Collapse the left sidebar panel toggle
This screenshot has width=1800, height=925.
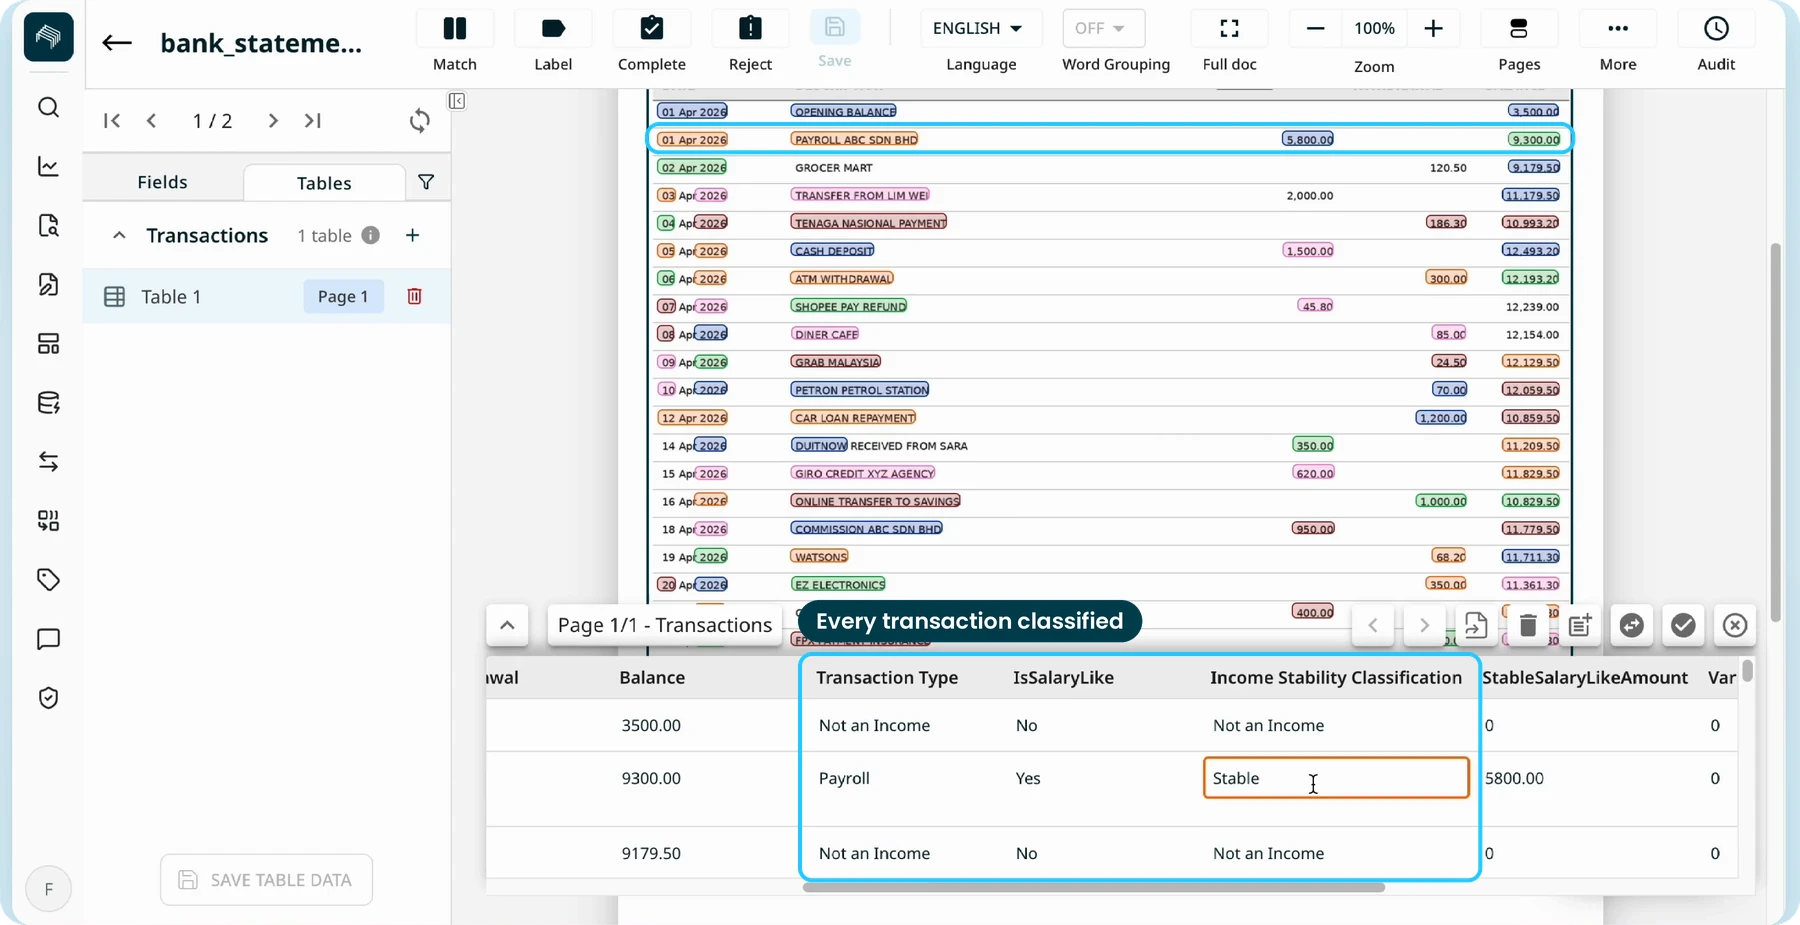coord(457,101)
